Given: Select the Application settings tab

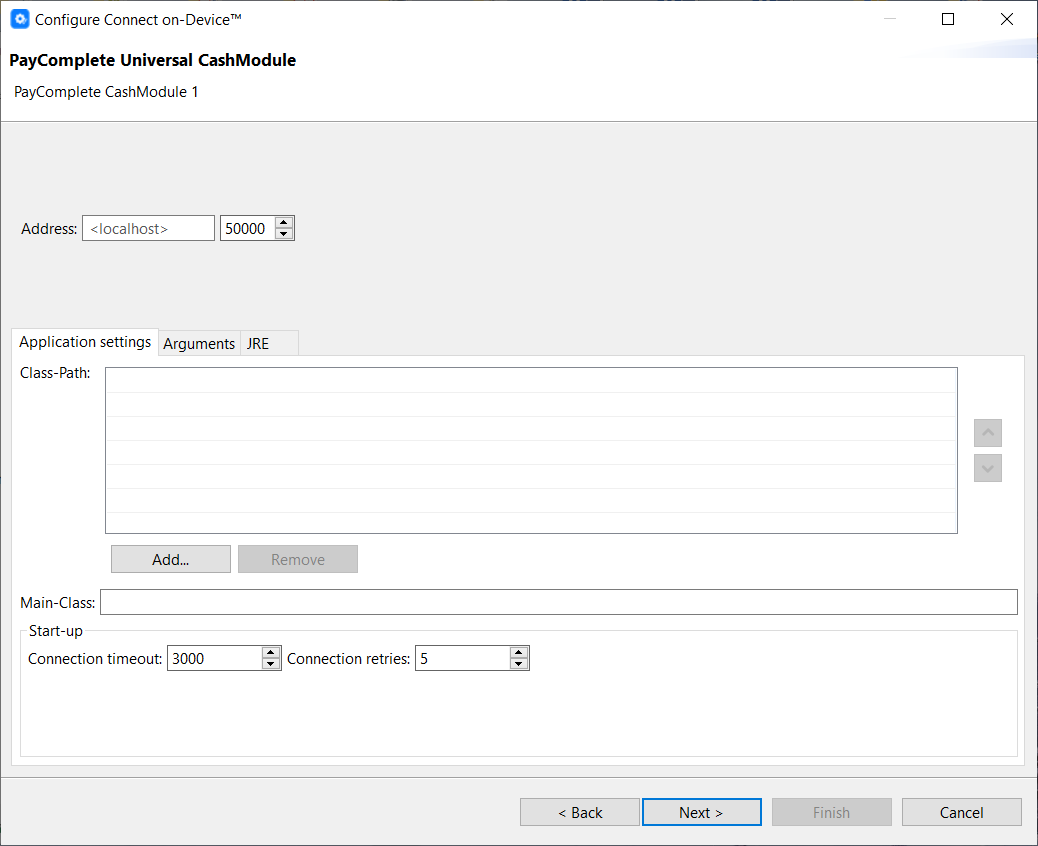Looking at the screenshot, I should [84, 341].
